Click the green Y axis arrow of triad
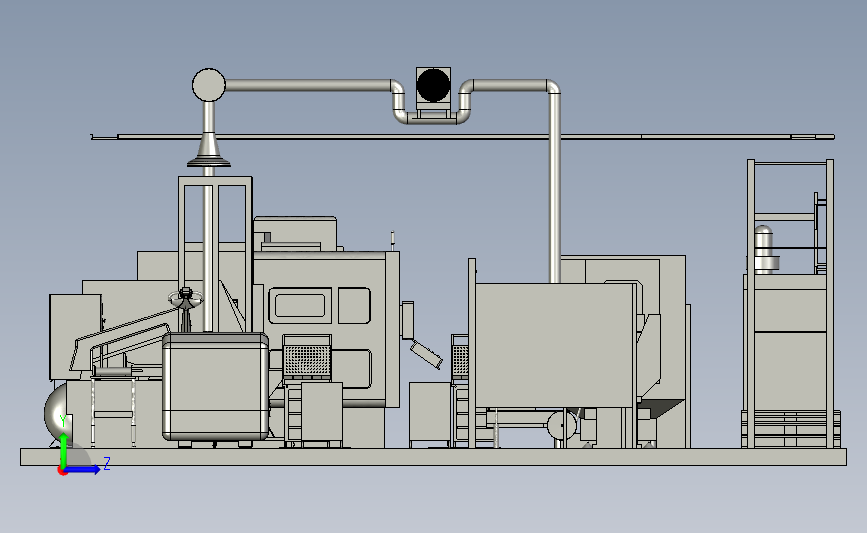Image resolution: width=867 pixels, height=533 pixels. [64, 450]
